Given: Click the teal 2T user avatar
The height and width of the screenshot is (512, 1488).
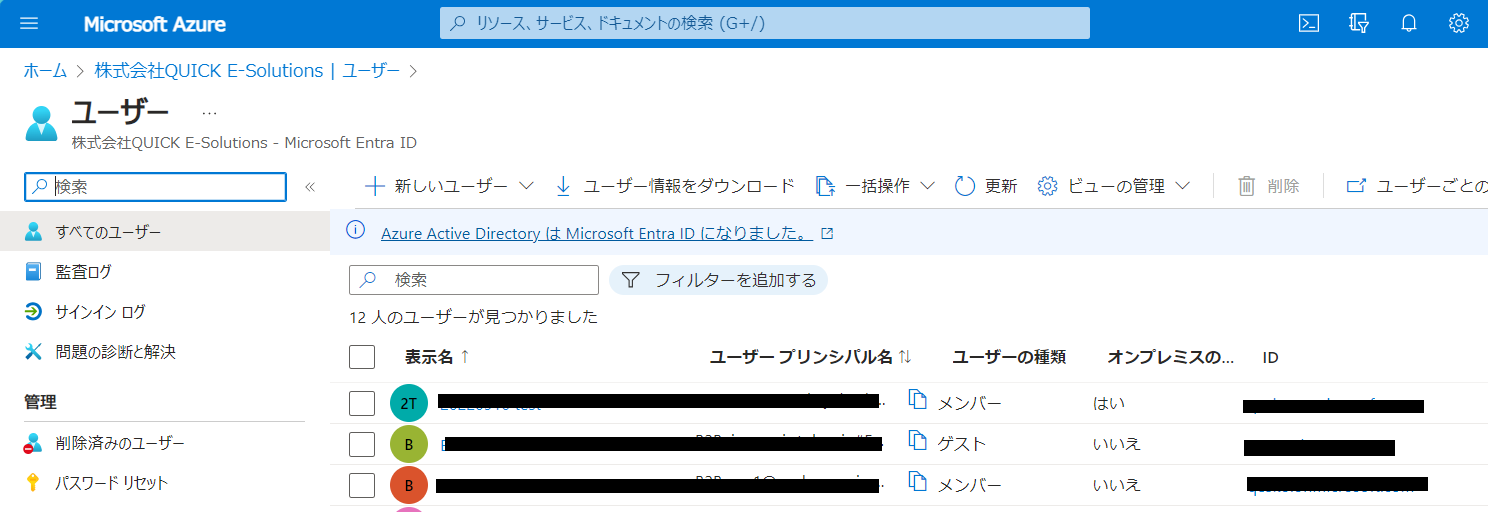Looking at the screenshot, I should tap(409, 403).
